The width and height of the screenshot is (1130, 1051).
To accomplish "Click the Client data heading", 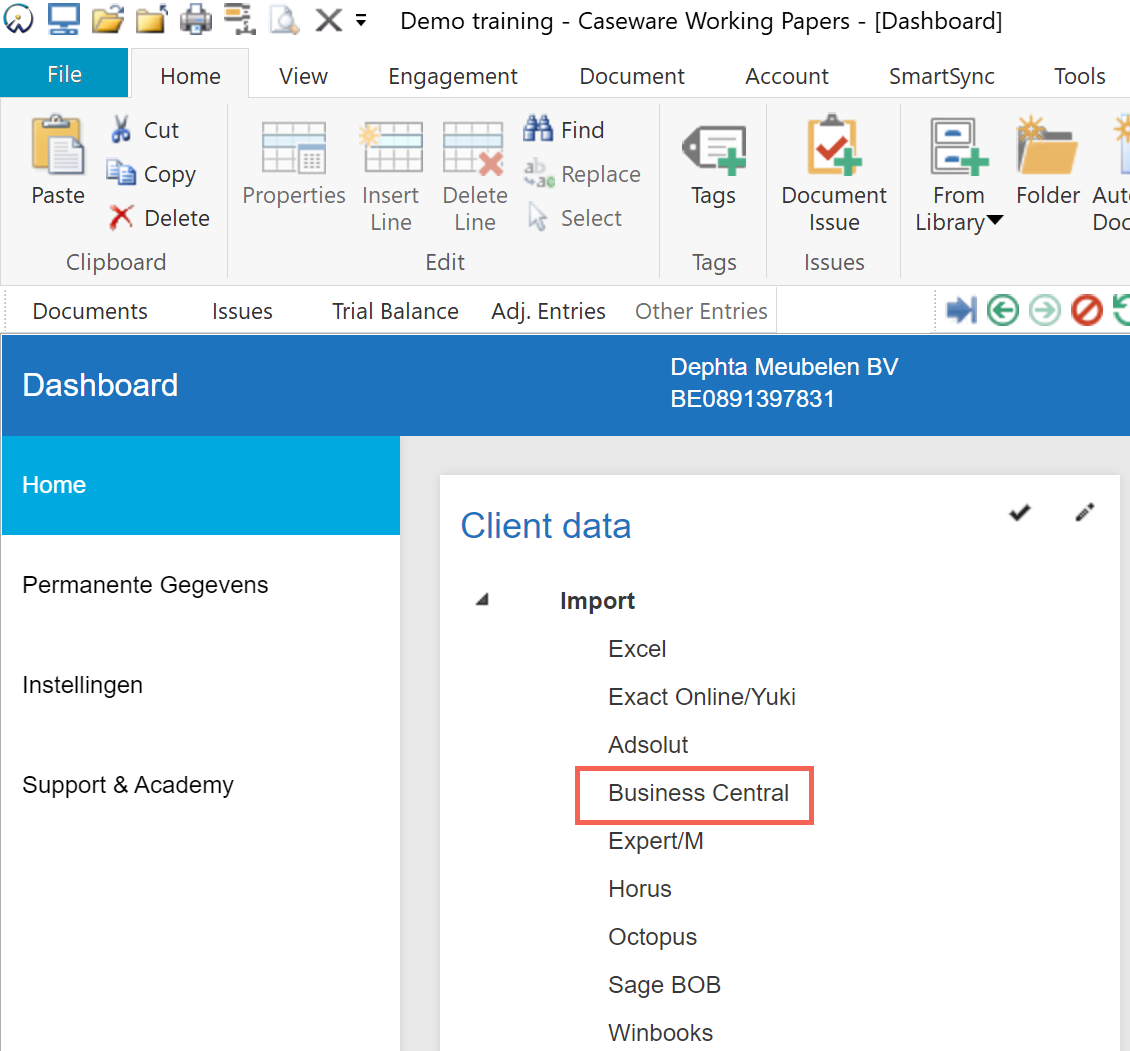I will 546,526.
